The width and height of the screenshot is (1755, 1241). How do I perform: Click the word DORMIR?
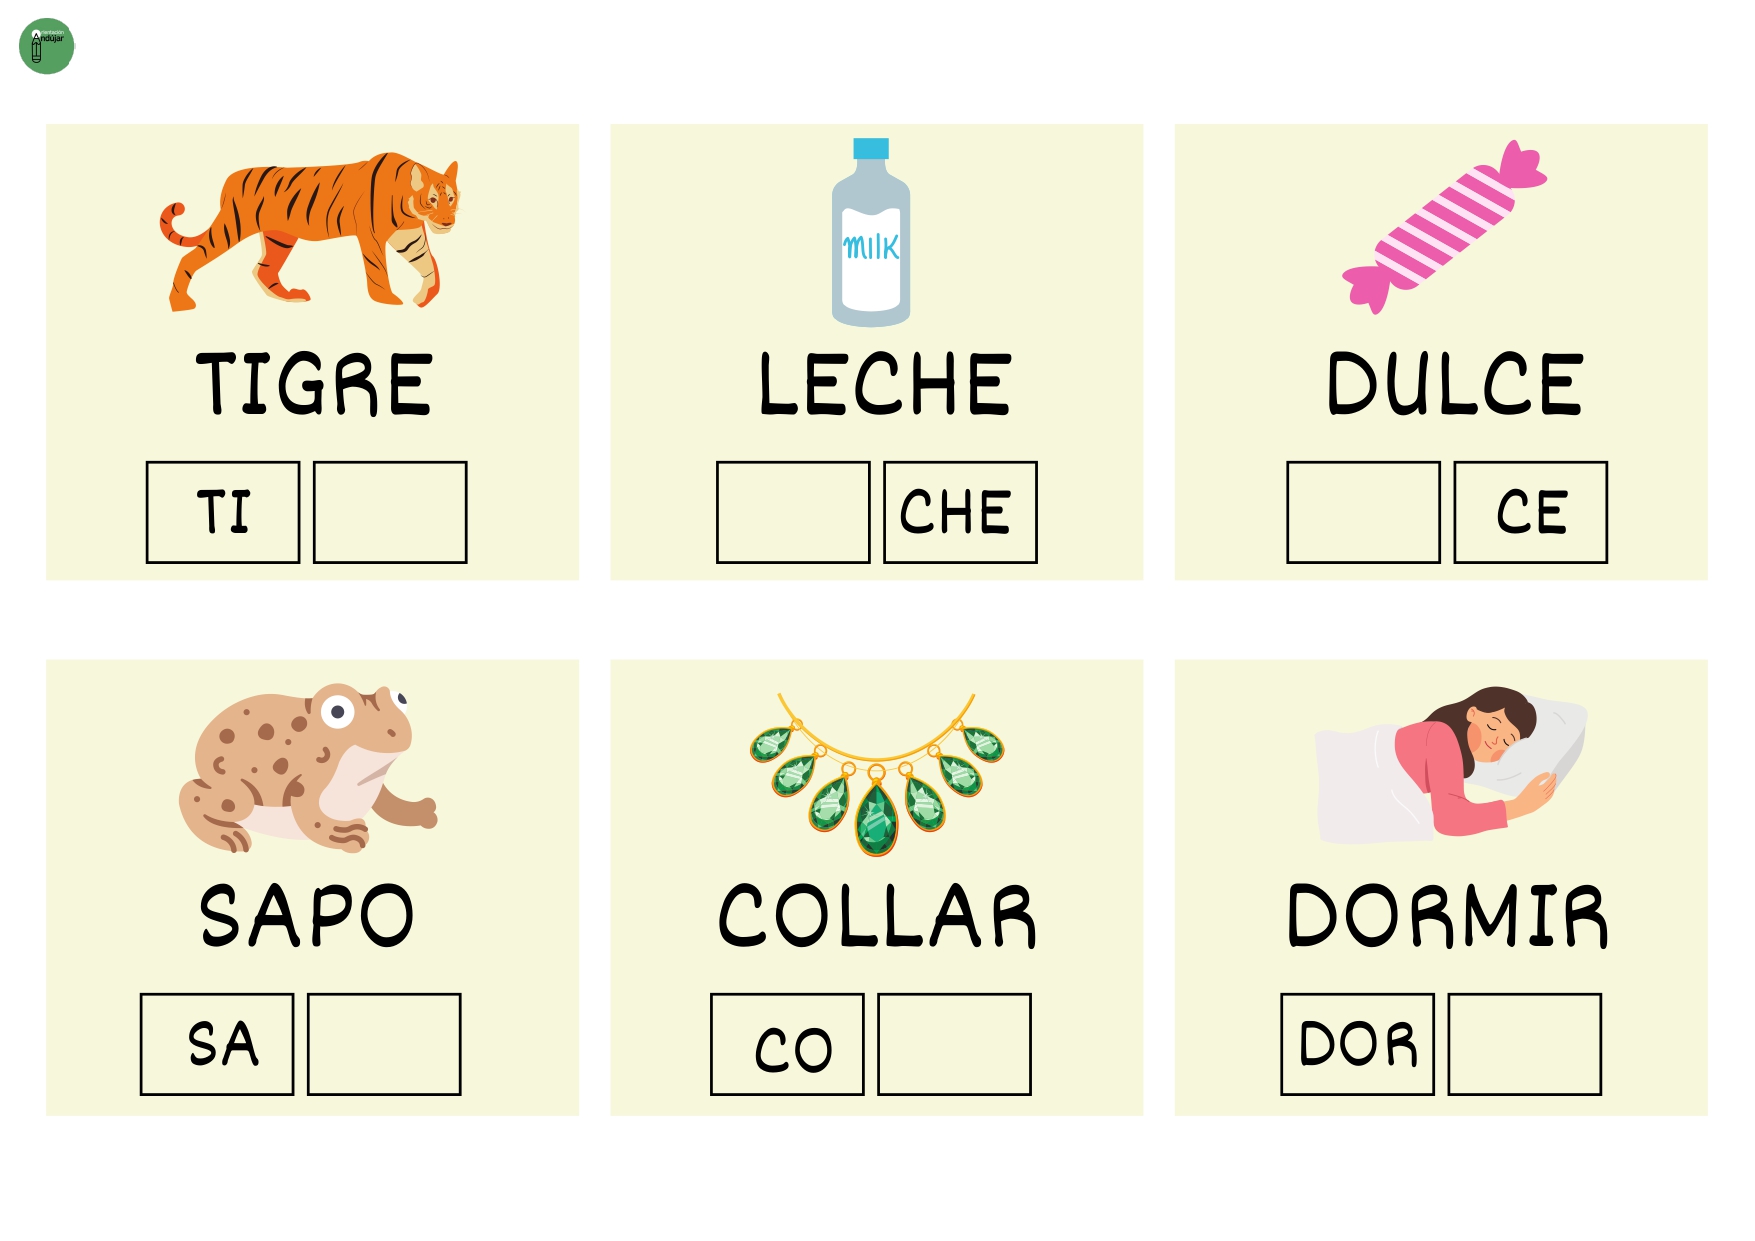tap(1448, 916)
